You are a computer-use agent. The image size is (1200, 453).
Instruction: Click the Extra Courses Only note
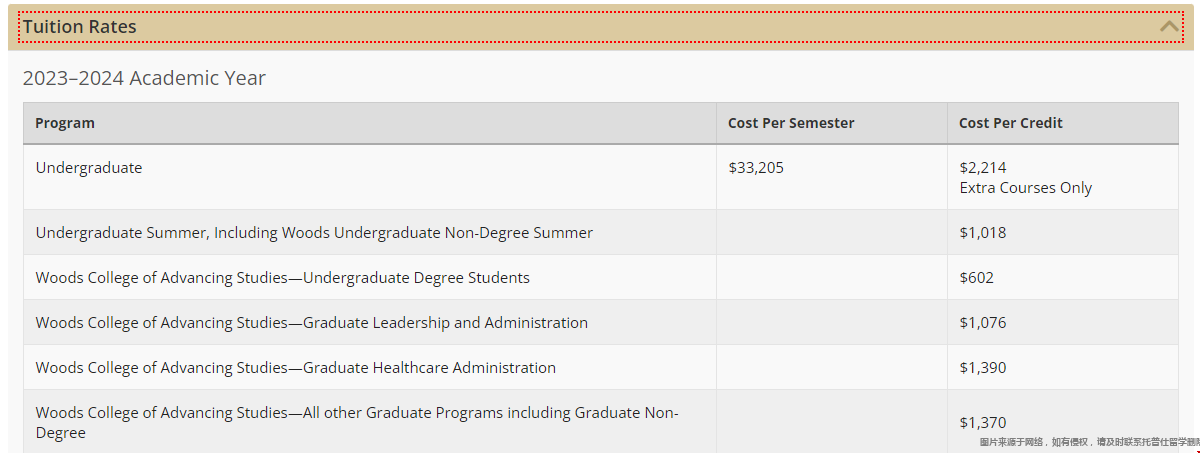[1026, 188]
